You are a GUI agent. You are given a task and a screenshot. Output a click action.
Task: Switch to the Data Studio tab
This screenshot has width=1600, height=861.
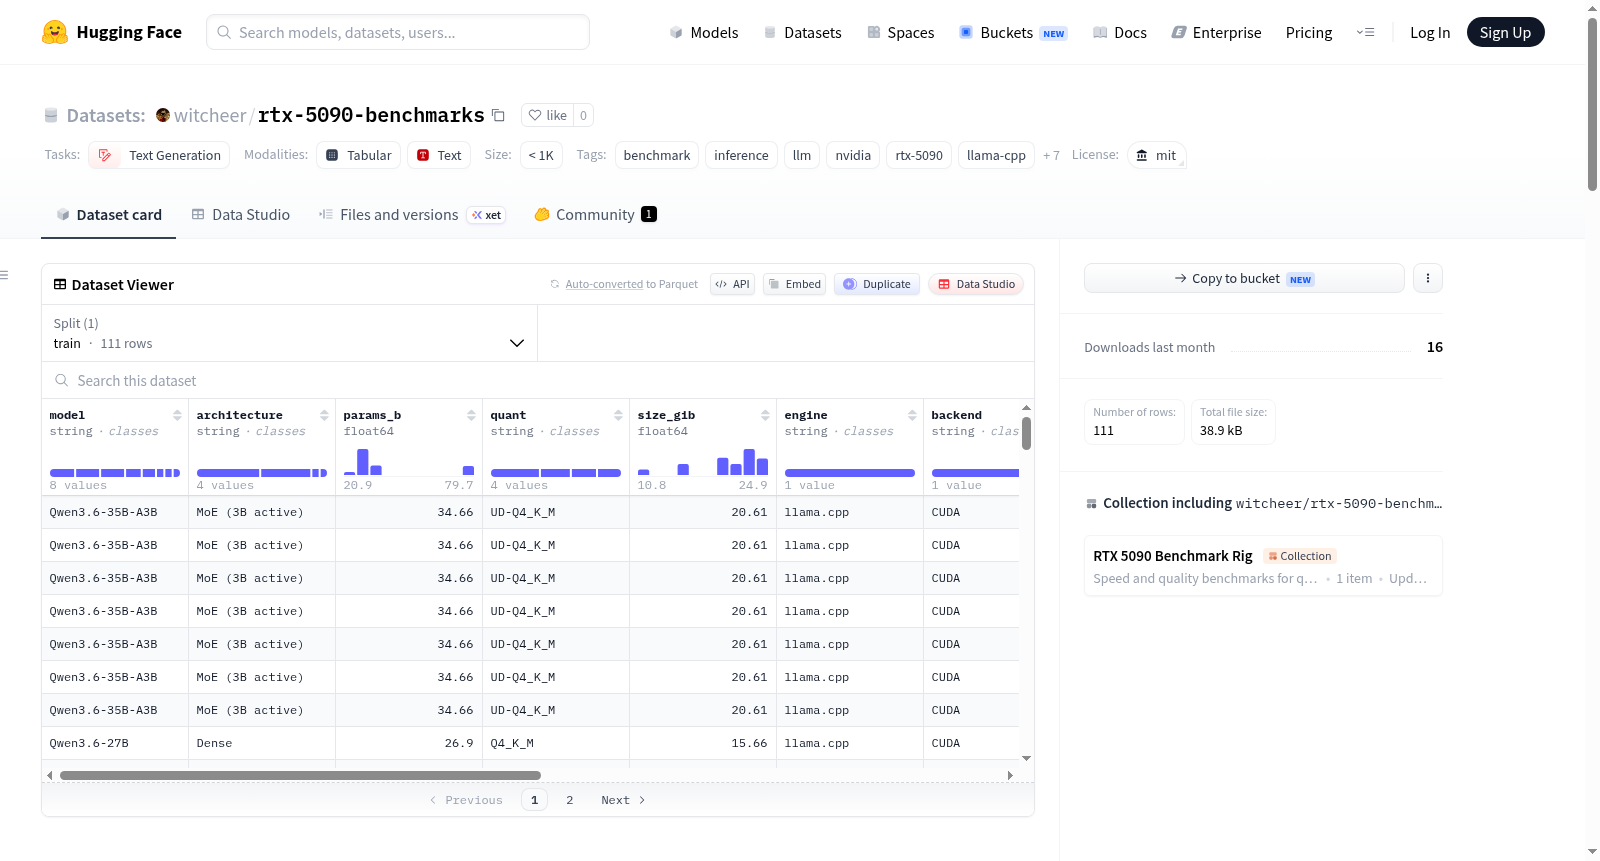pyautogui.click(x=241, y=215)
